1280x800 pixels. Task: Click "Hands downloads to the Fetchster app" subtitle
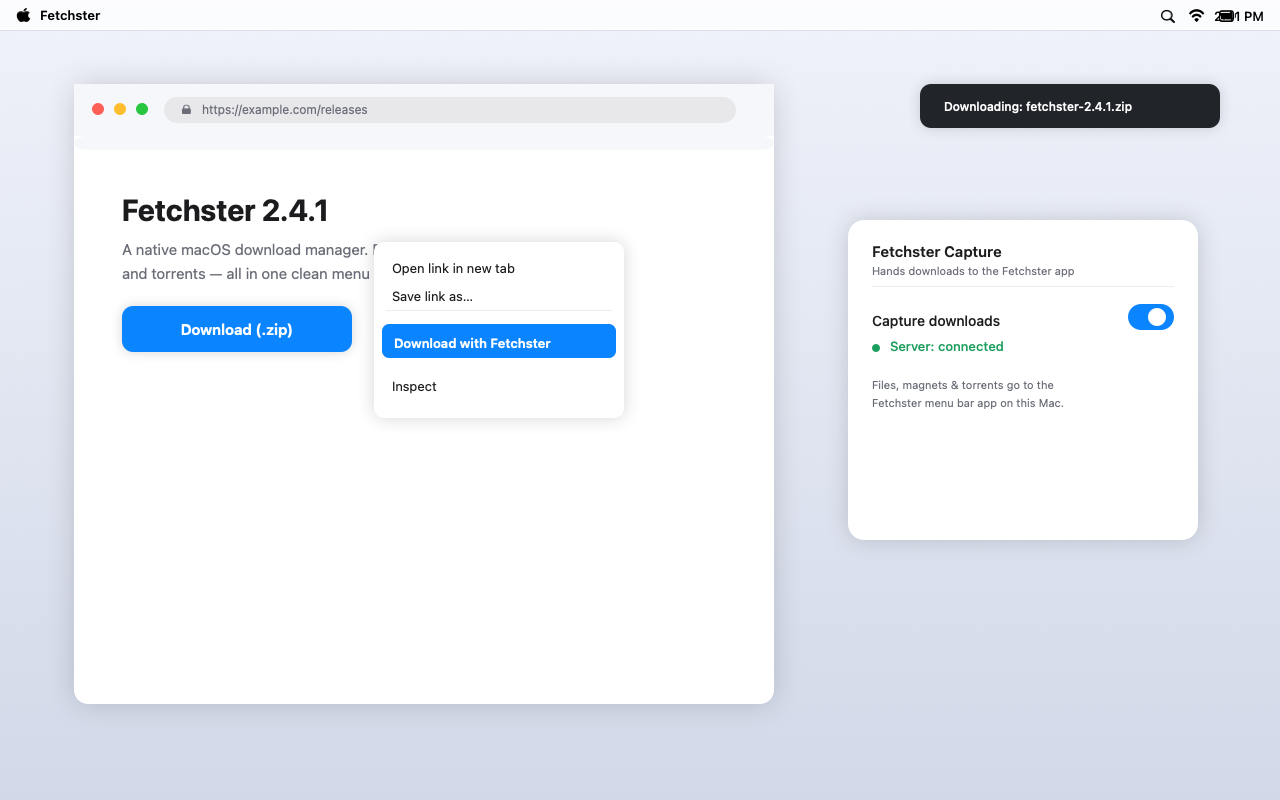coord(973,271)
